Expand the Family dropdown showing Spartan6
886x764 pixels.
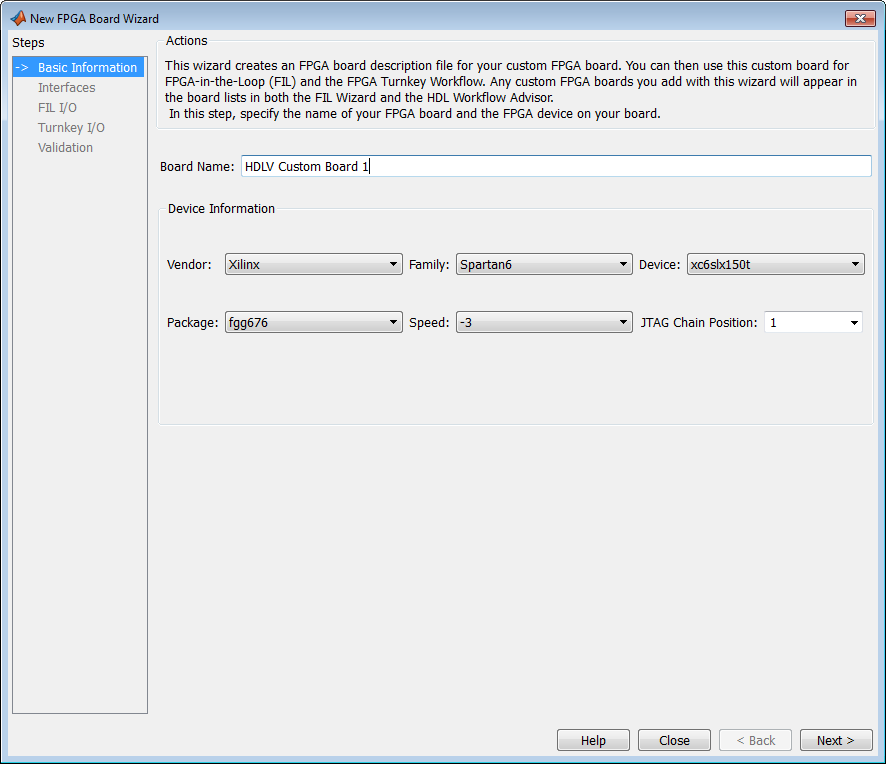point(544,264)
